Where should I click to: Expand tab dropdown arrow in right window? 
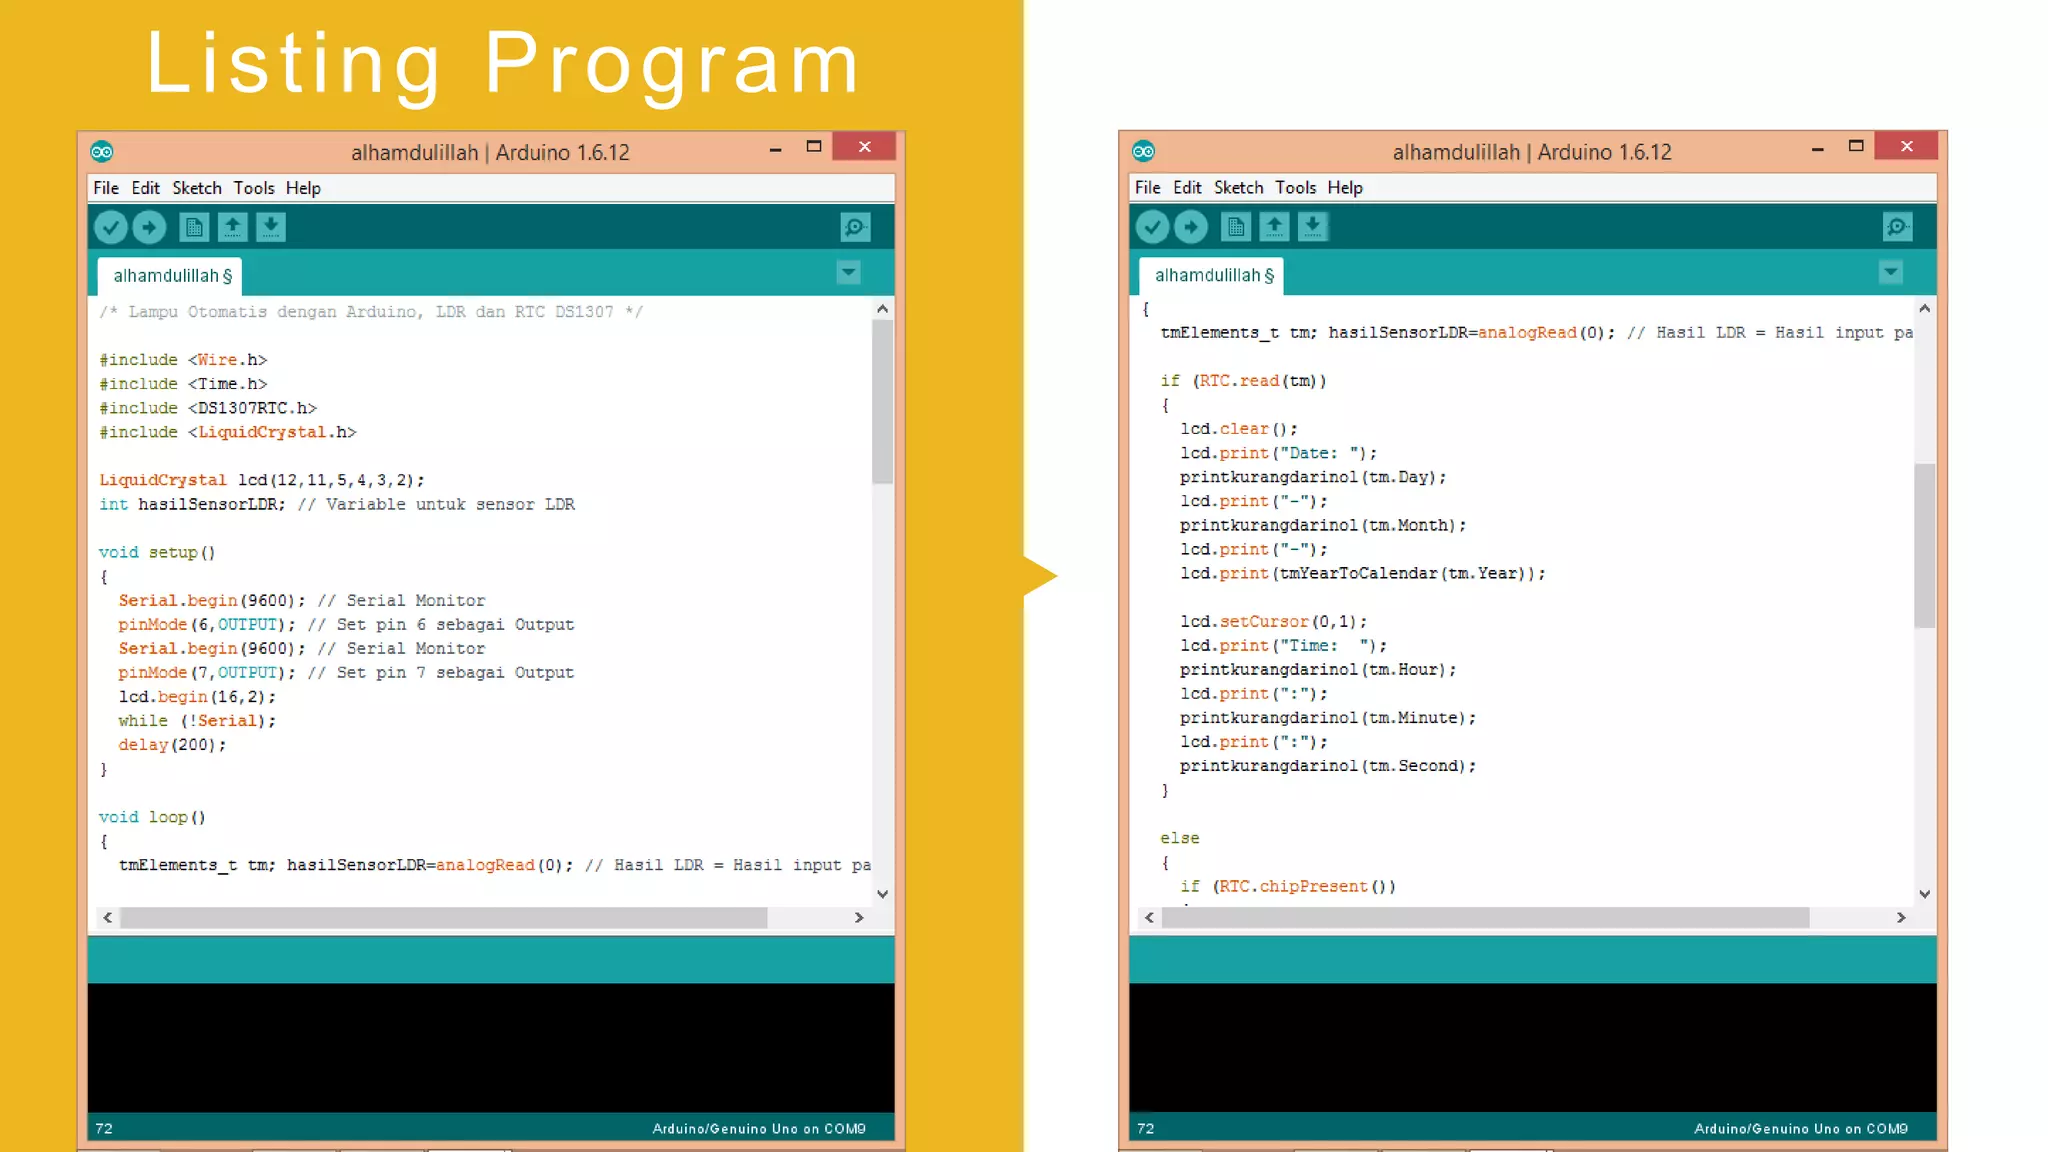[x=1890, y=272]
